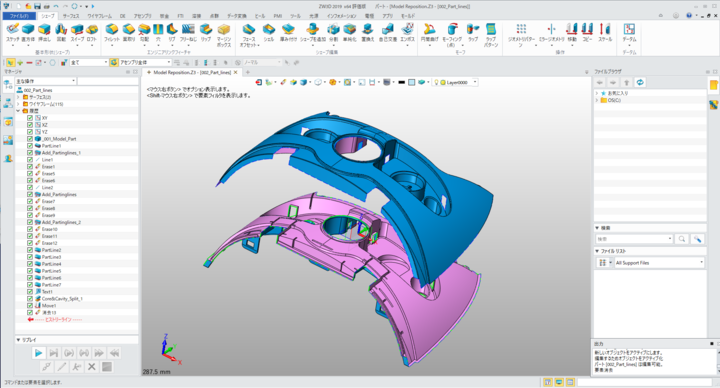Image resolution: width=720 pixels, height=388 pixels.
Task: Select the スケール (Scale) tool
Action: (x=605, y=33)
